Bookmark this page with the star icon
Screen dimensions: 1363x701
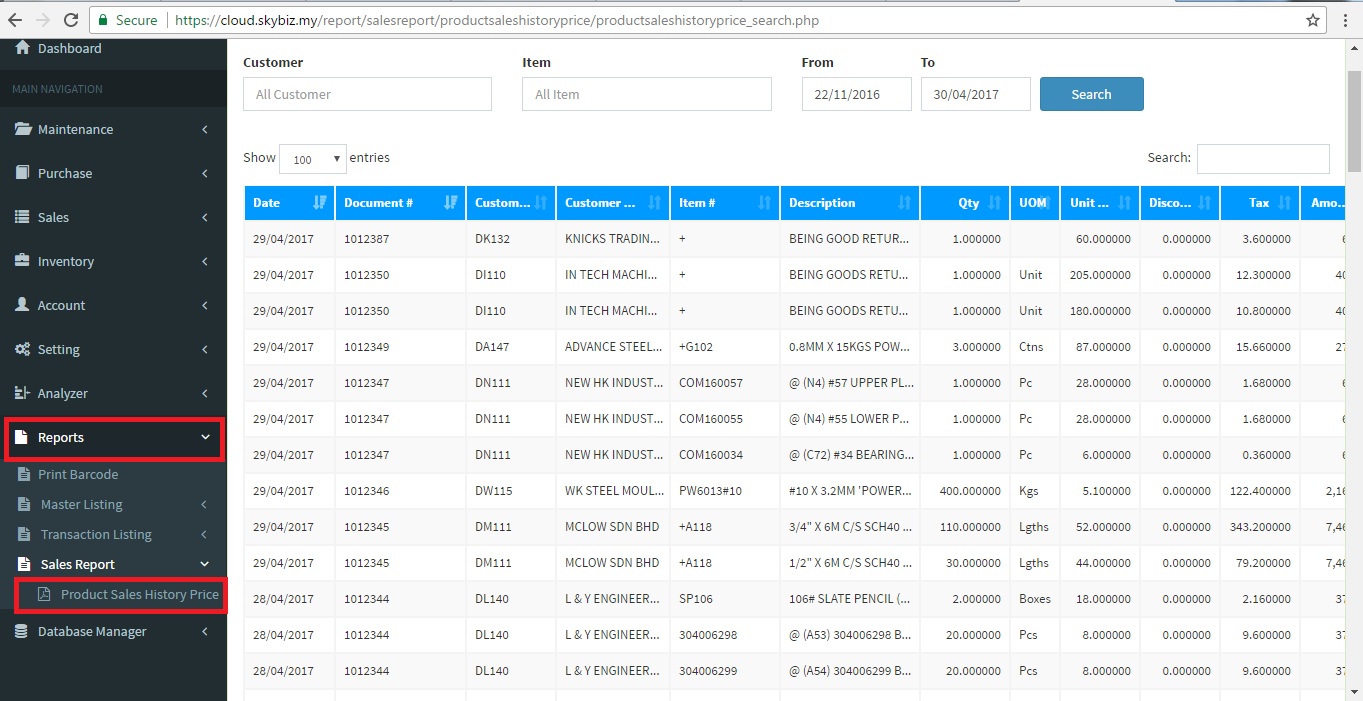(1313, 20)
